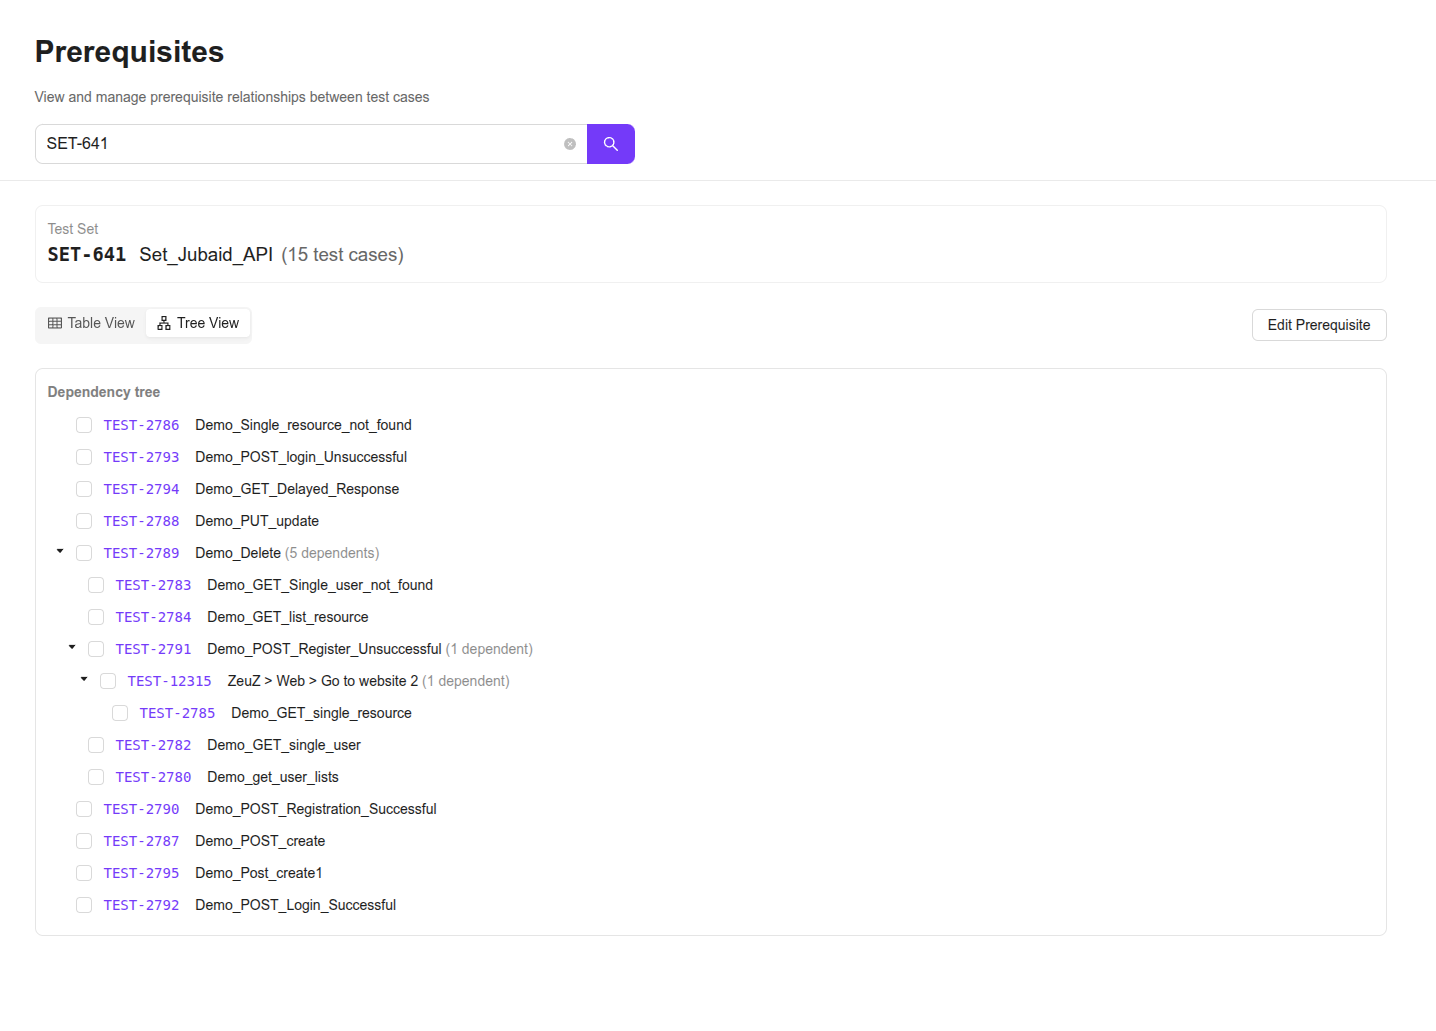This screenshot has width=1436, height=1031.
Task: Switch to Table View tab
Action: pos(91,323)
